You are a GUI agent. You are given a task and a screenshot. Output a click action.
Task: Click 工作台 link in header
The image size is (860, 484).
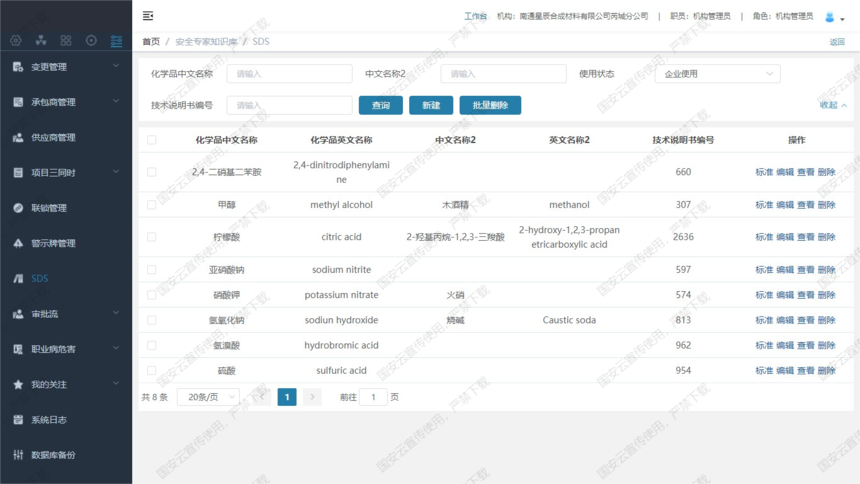476,16
